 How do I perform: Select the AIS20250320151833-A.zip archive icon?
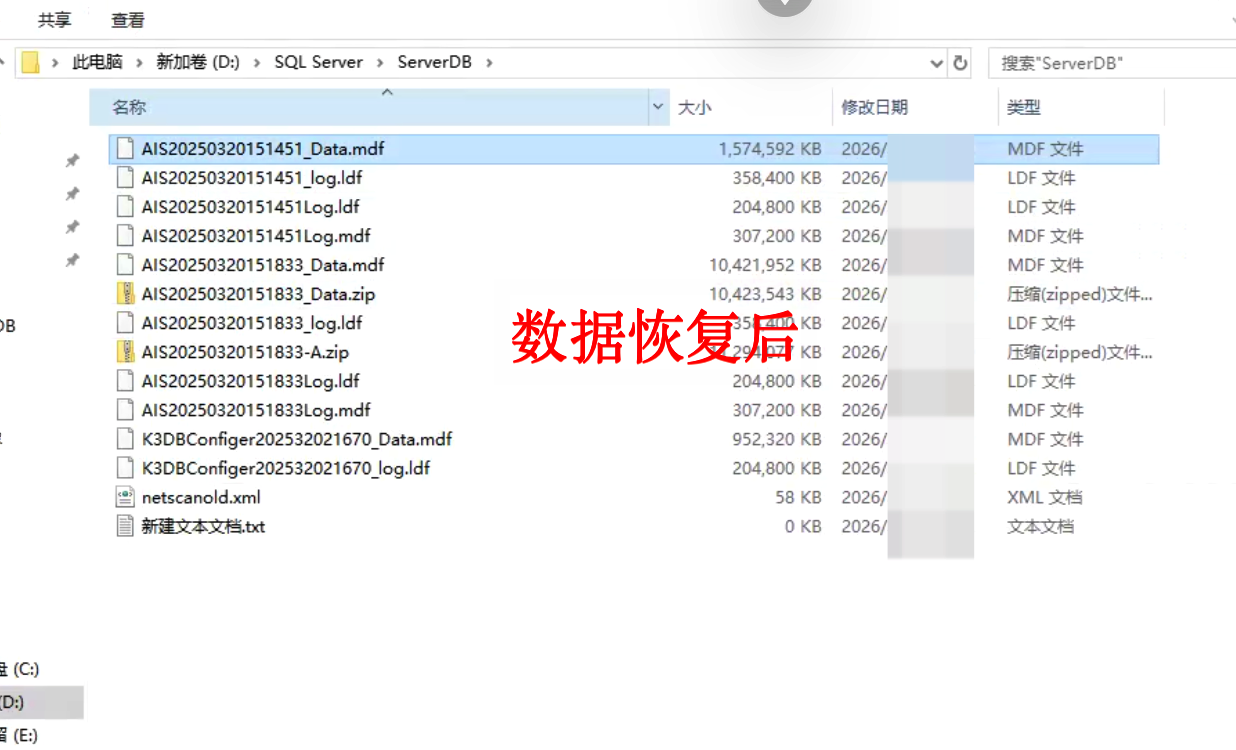[x=125, y=352]
